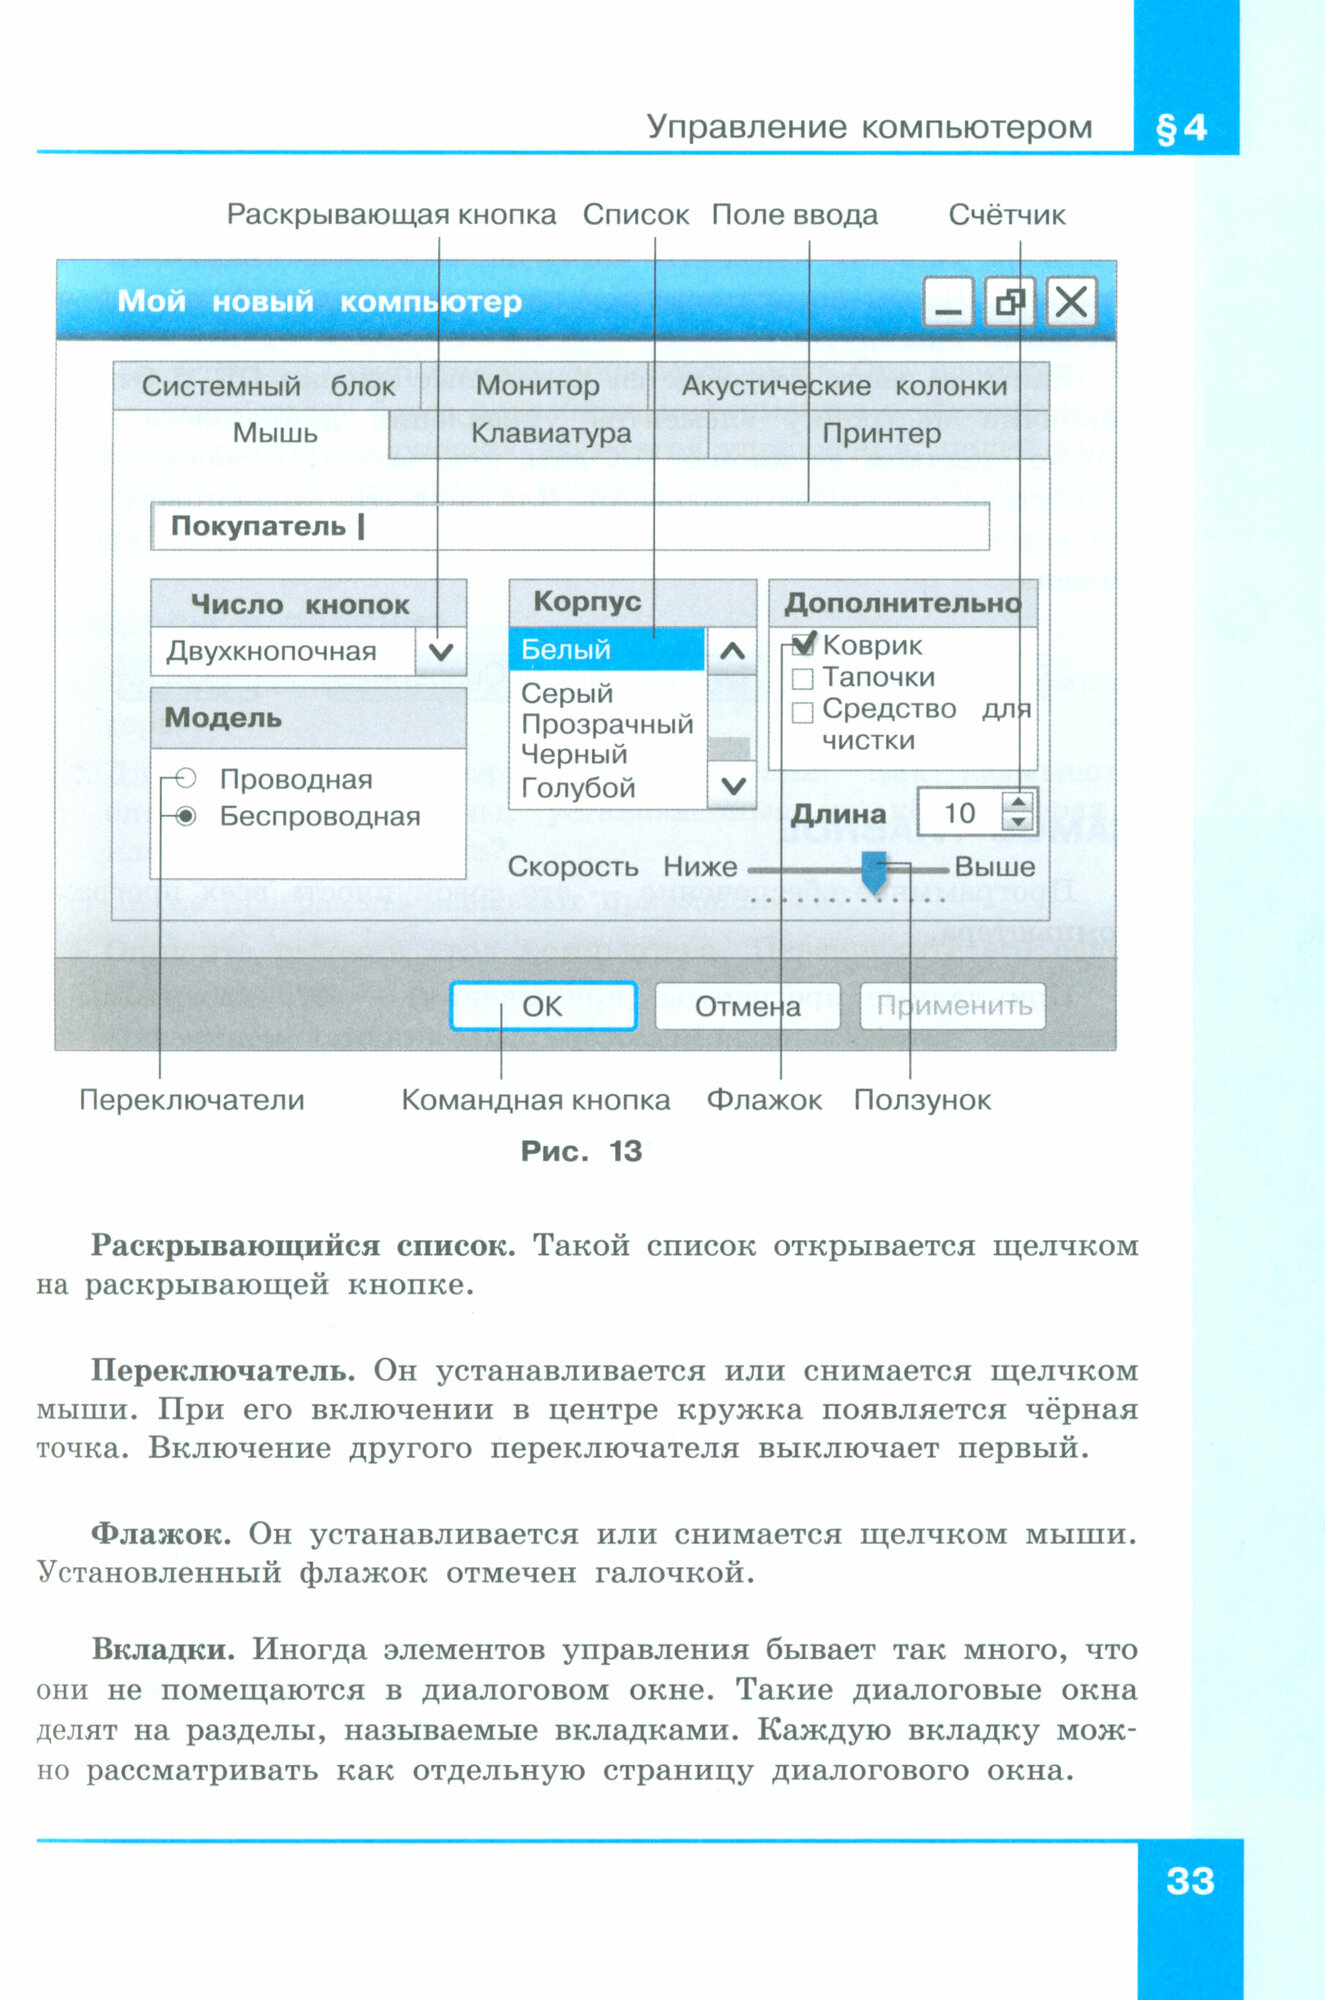This screenshot has width=1325, height=2000.
Task: Increase Длина with the spinner up arrow
Action: point(1019,801)
